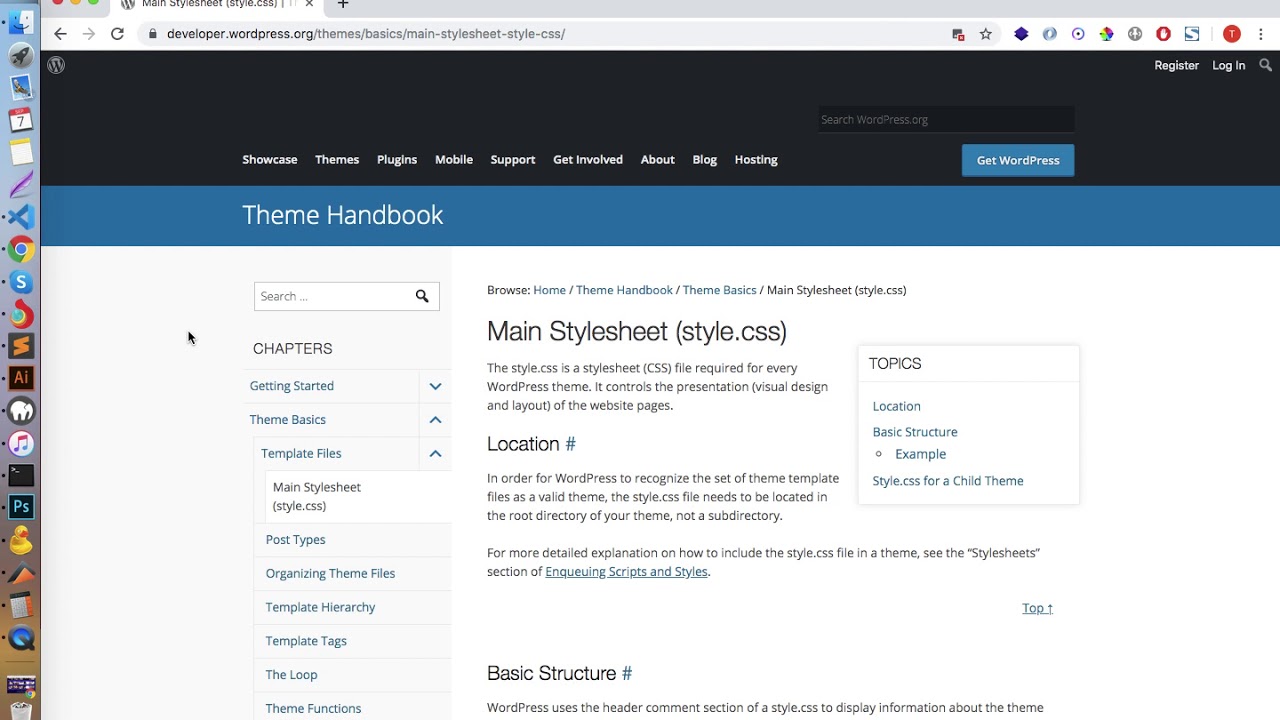This screenshot has height=720, width=1280.
Task: Collapse the Theme Basics chapter
Action: point(435,420)
